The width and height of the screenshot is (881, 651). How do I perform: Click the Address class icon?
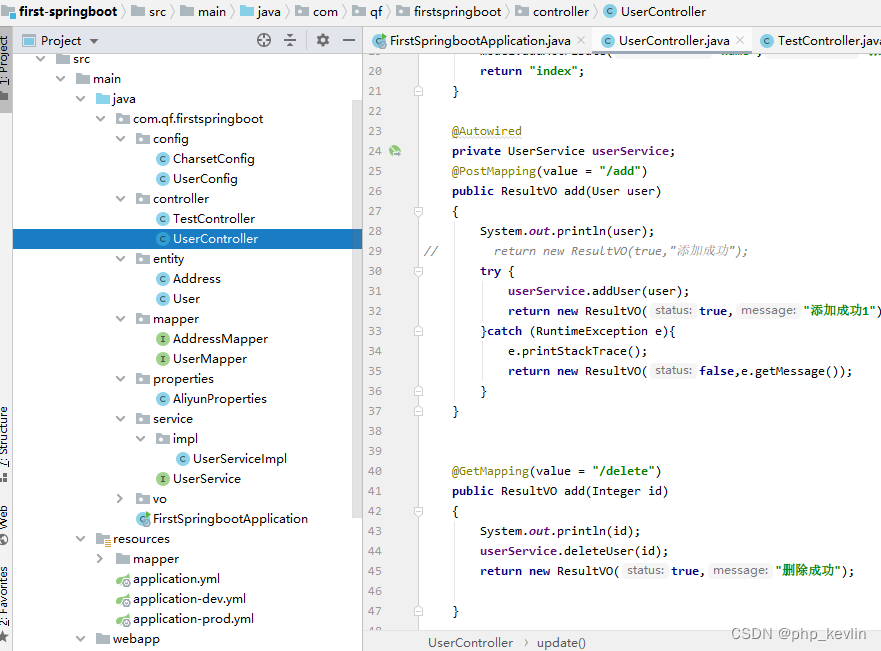coord(162,279)
